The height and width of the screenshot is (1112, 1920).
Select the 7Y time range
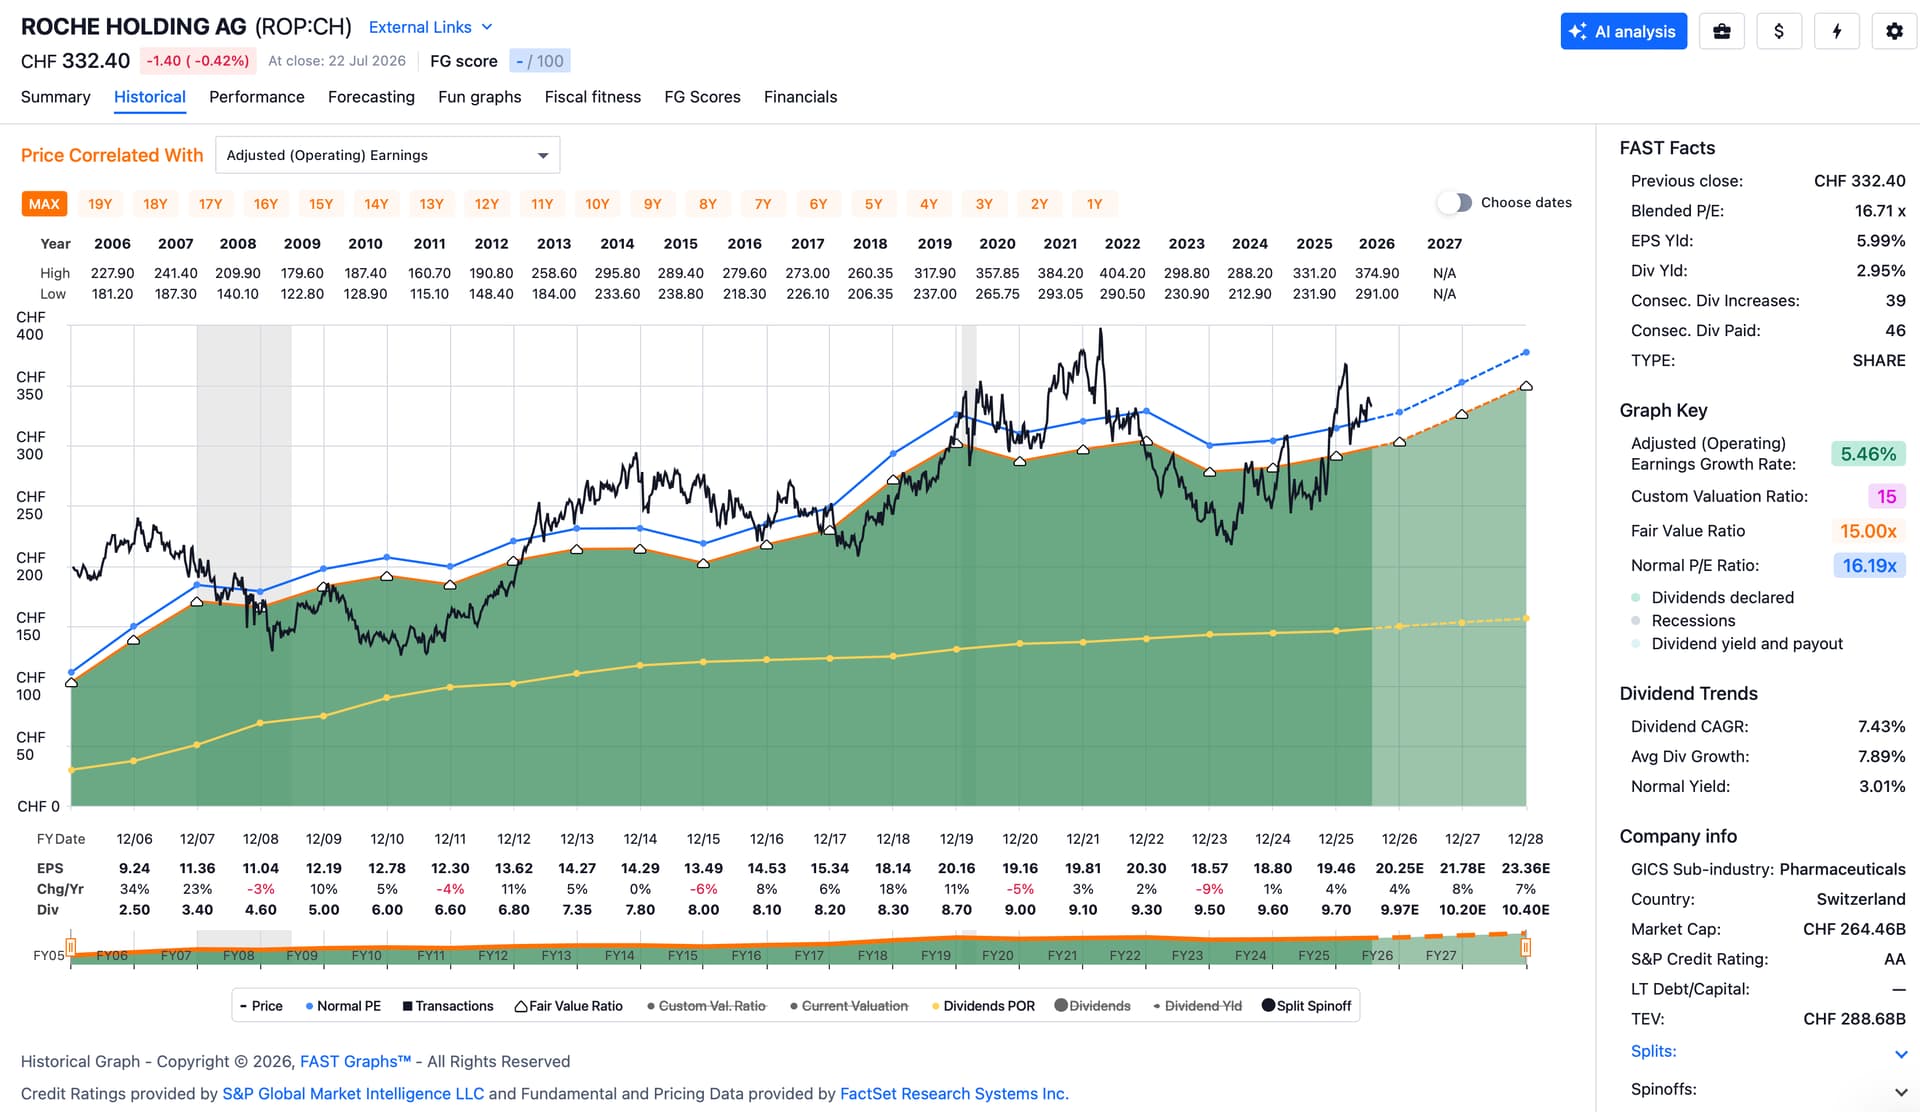(x=763, y=204)
